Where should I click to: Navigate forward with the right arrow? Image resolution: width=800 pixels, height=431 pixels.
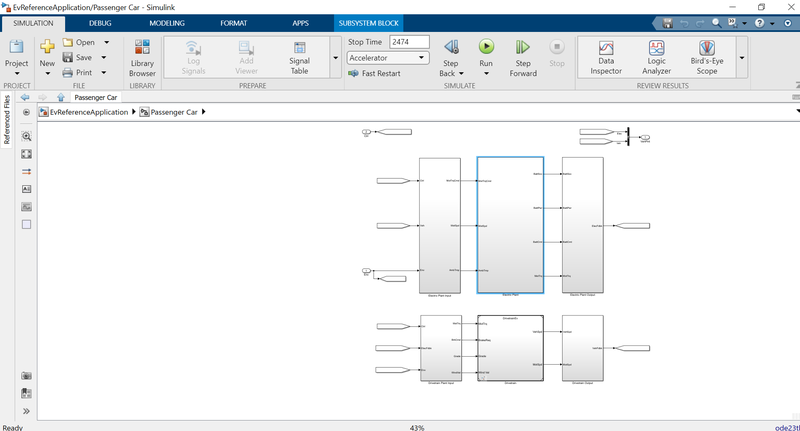tap(42, 97)
